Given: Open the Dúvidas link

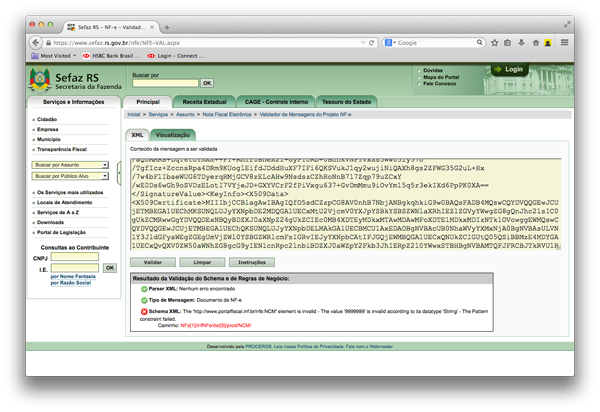Looking at the screenshot, I should [433, 70].
